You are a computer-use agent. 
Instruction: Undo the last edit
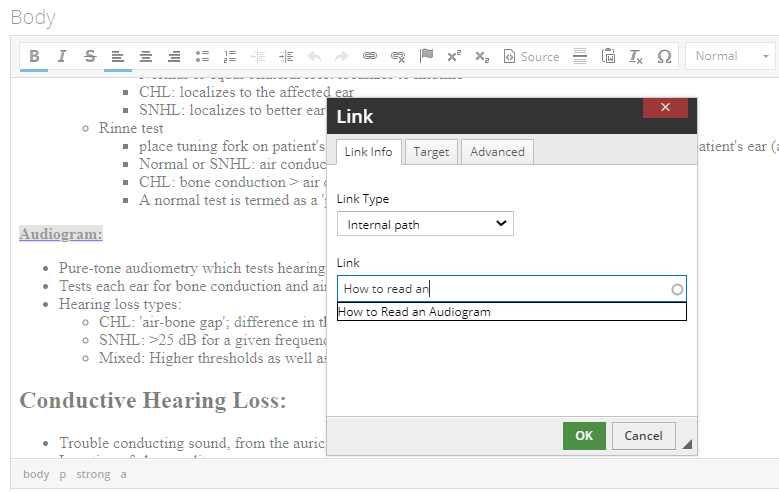(x=314, y=56)
